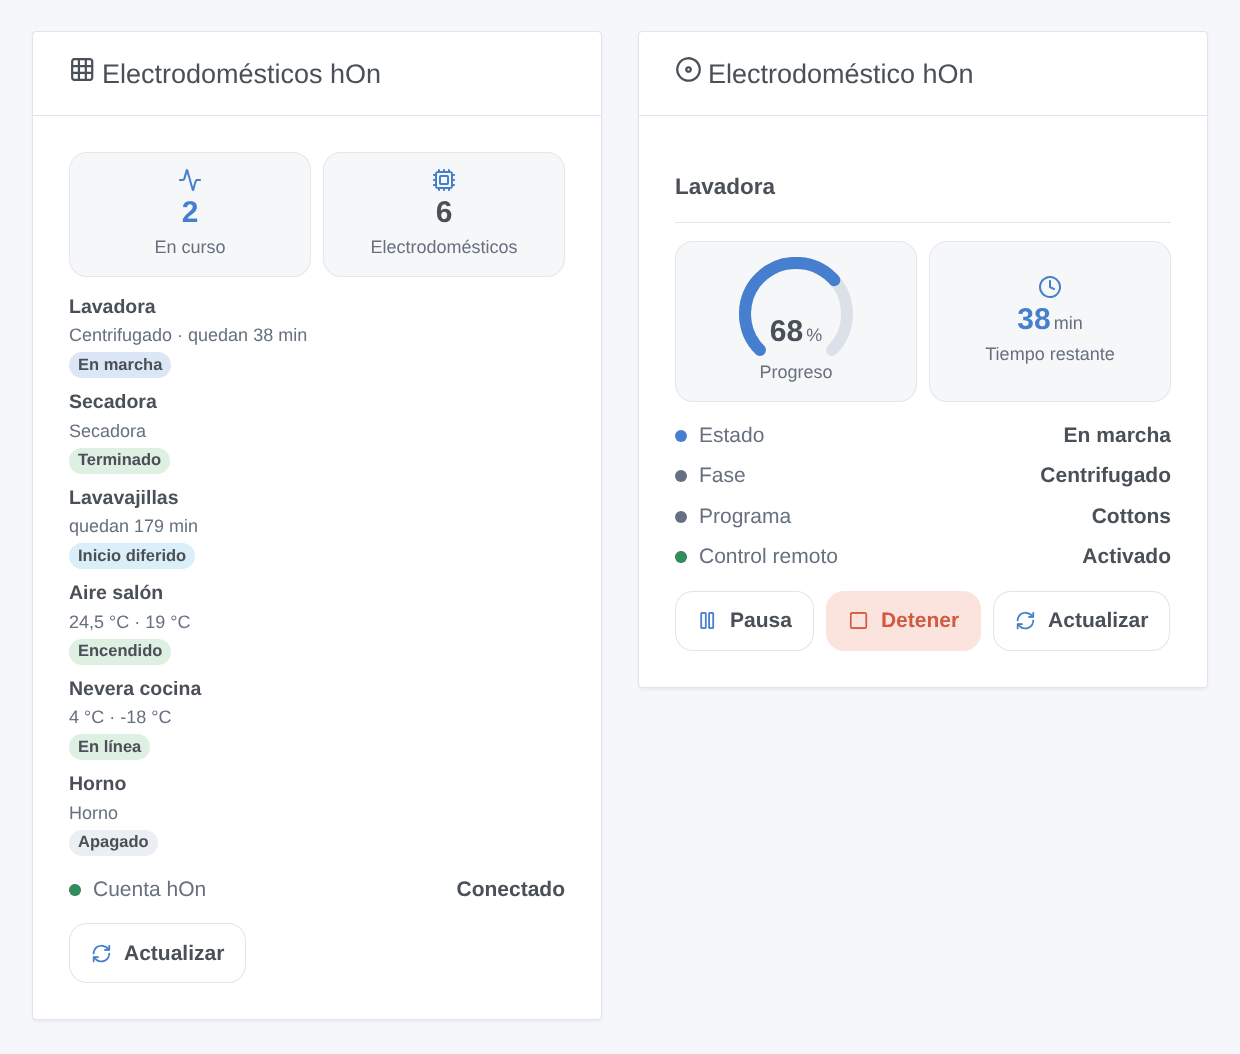Click 'quedan 179 min' under Lavavajillas

point(133,527)
